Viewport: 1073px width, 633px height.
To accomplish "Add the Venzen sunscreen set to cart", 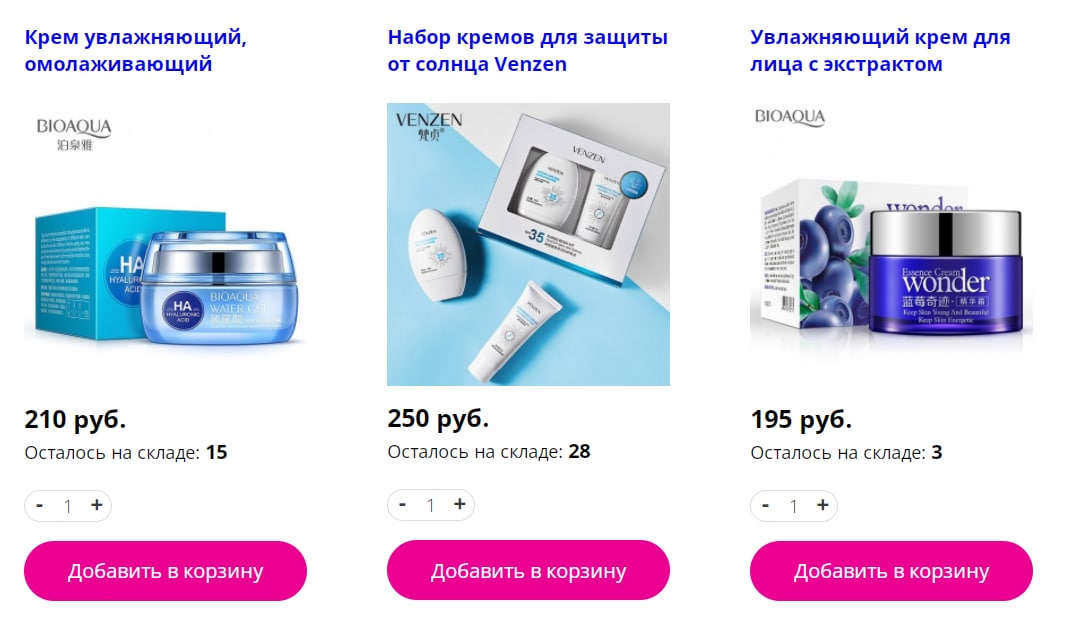I will (528, 570).
